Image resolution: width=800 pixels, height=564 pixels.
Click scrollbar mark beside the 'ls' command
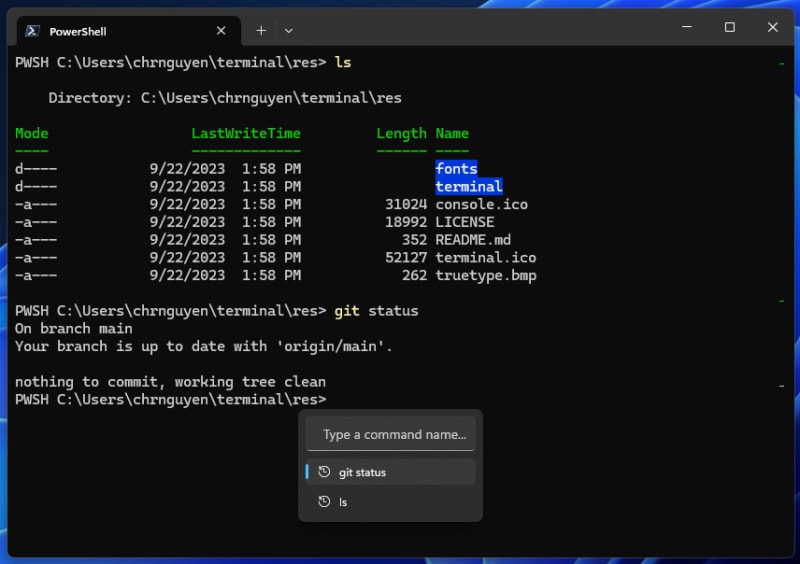coord(781,63)
